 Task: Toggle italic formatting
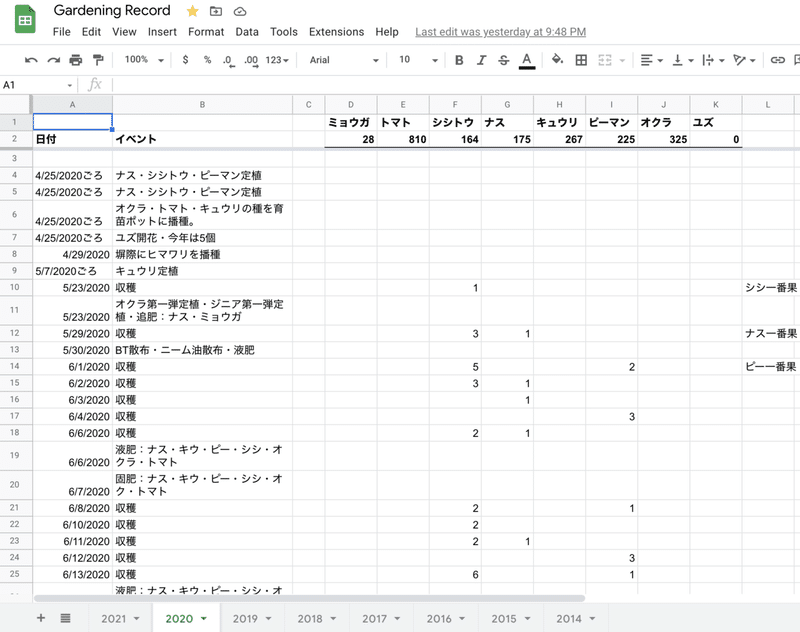tap(481, 60)
